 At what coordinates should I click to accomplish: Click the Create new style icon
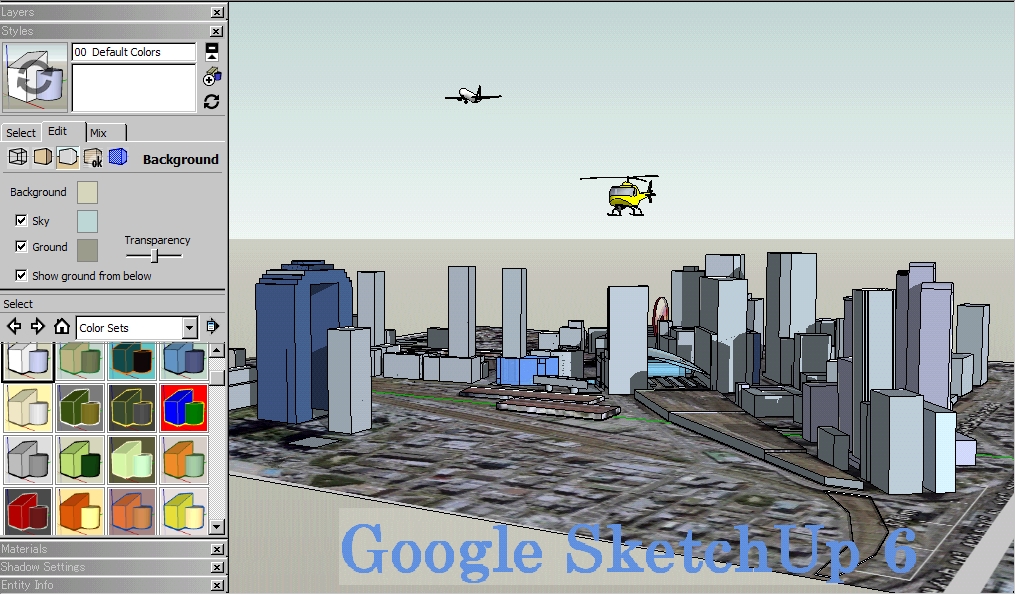pos(211,77)
